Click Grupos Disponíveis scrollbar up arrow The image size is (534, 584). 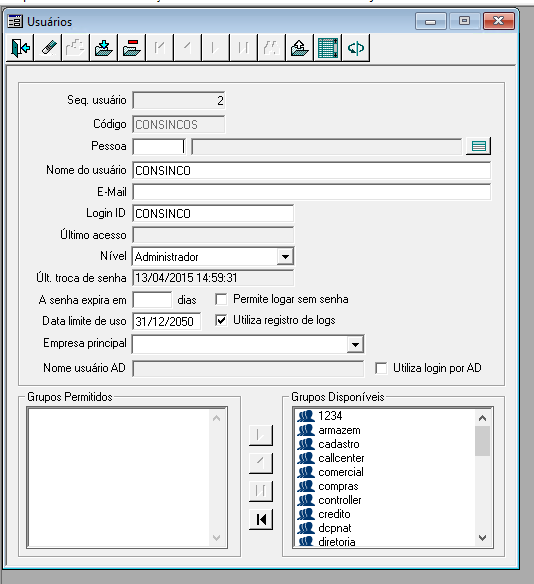[483, 418]
